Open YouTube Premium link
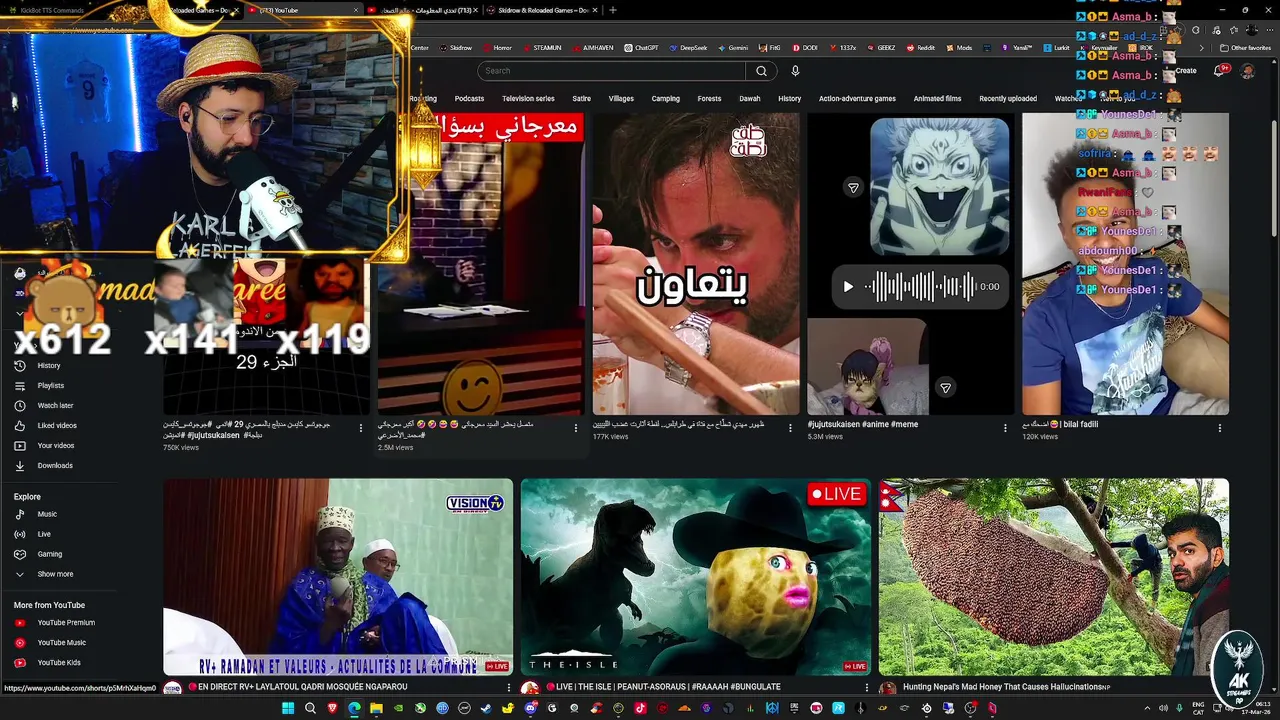Image resolution: width=1280 pixels, height=720 pixels. click(66, 623)
